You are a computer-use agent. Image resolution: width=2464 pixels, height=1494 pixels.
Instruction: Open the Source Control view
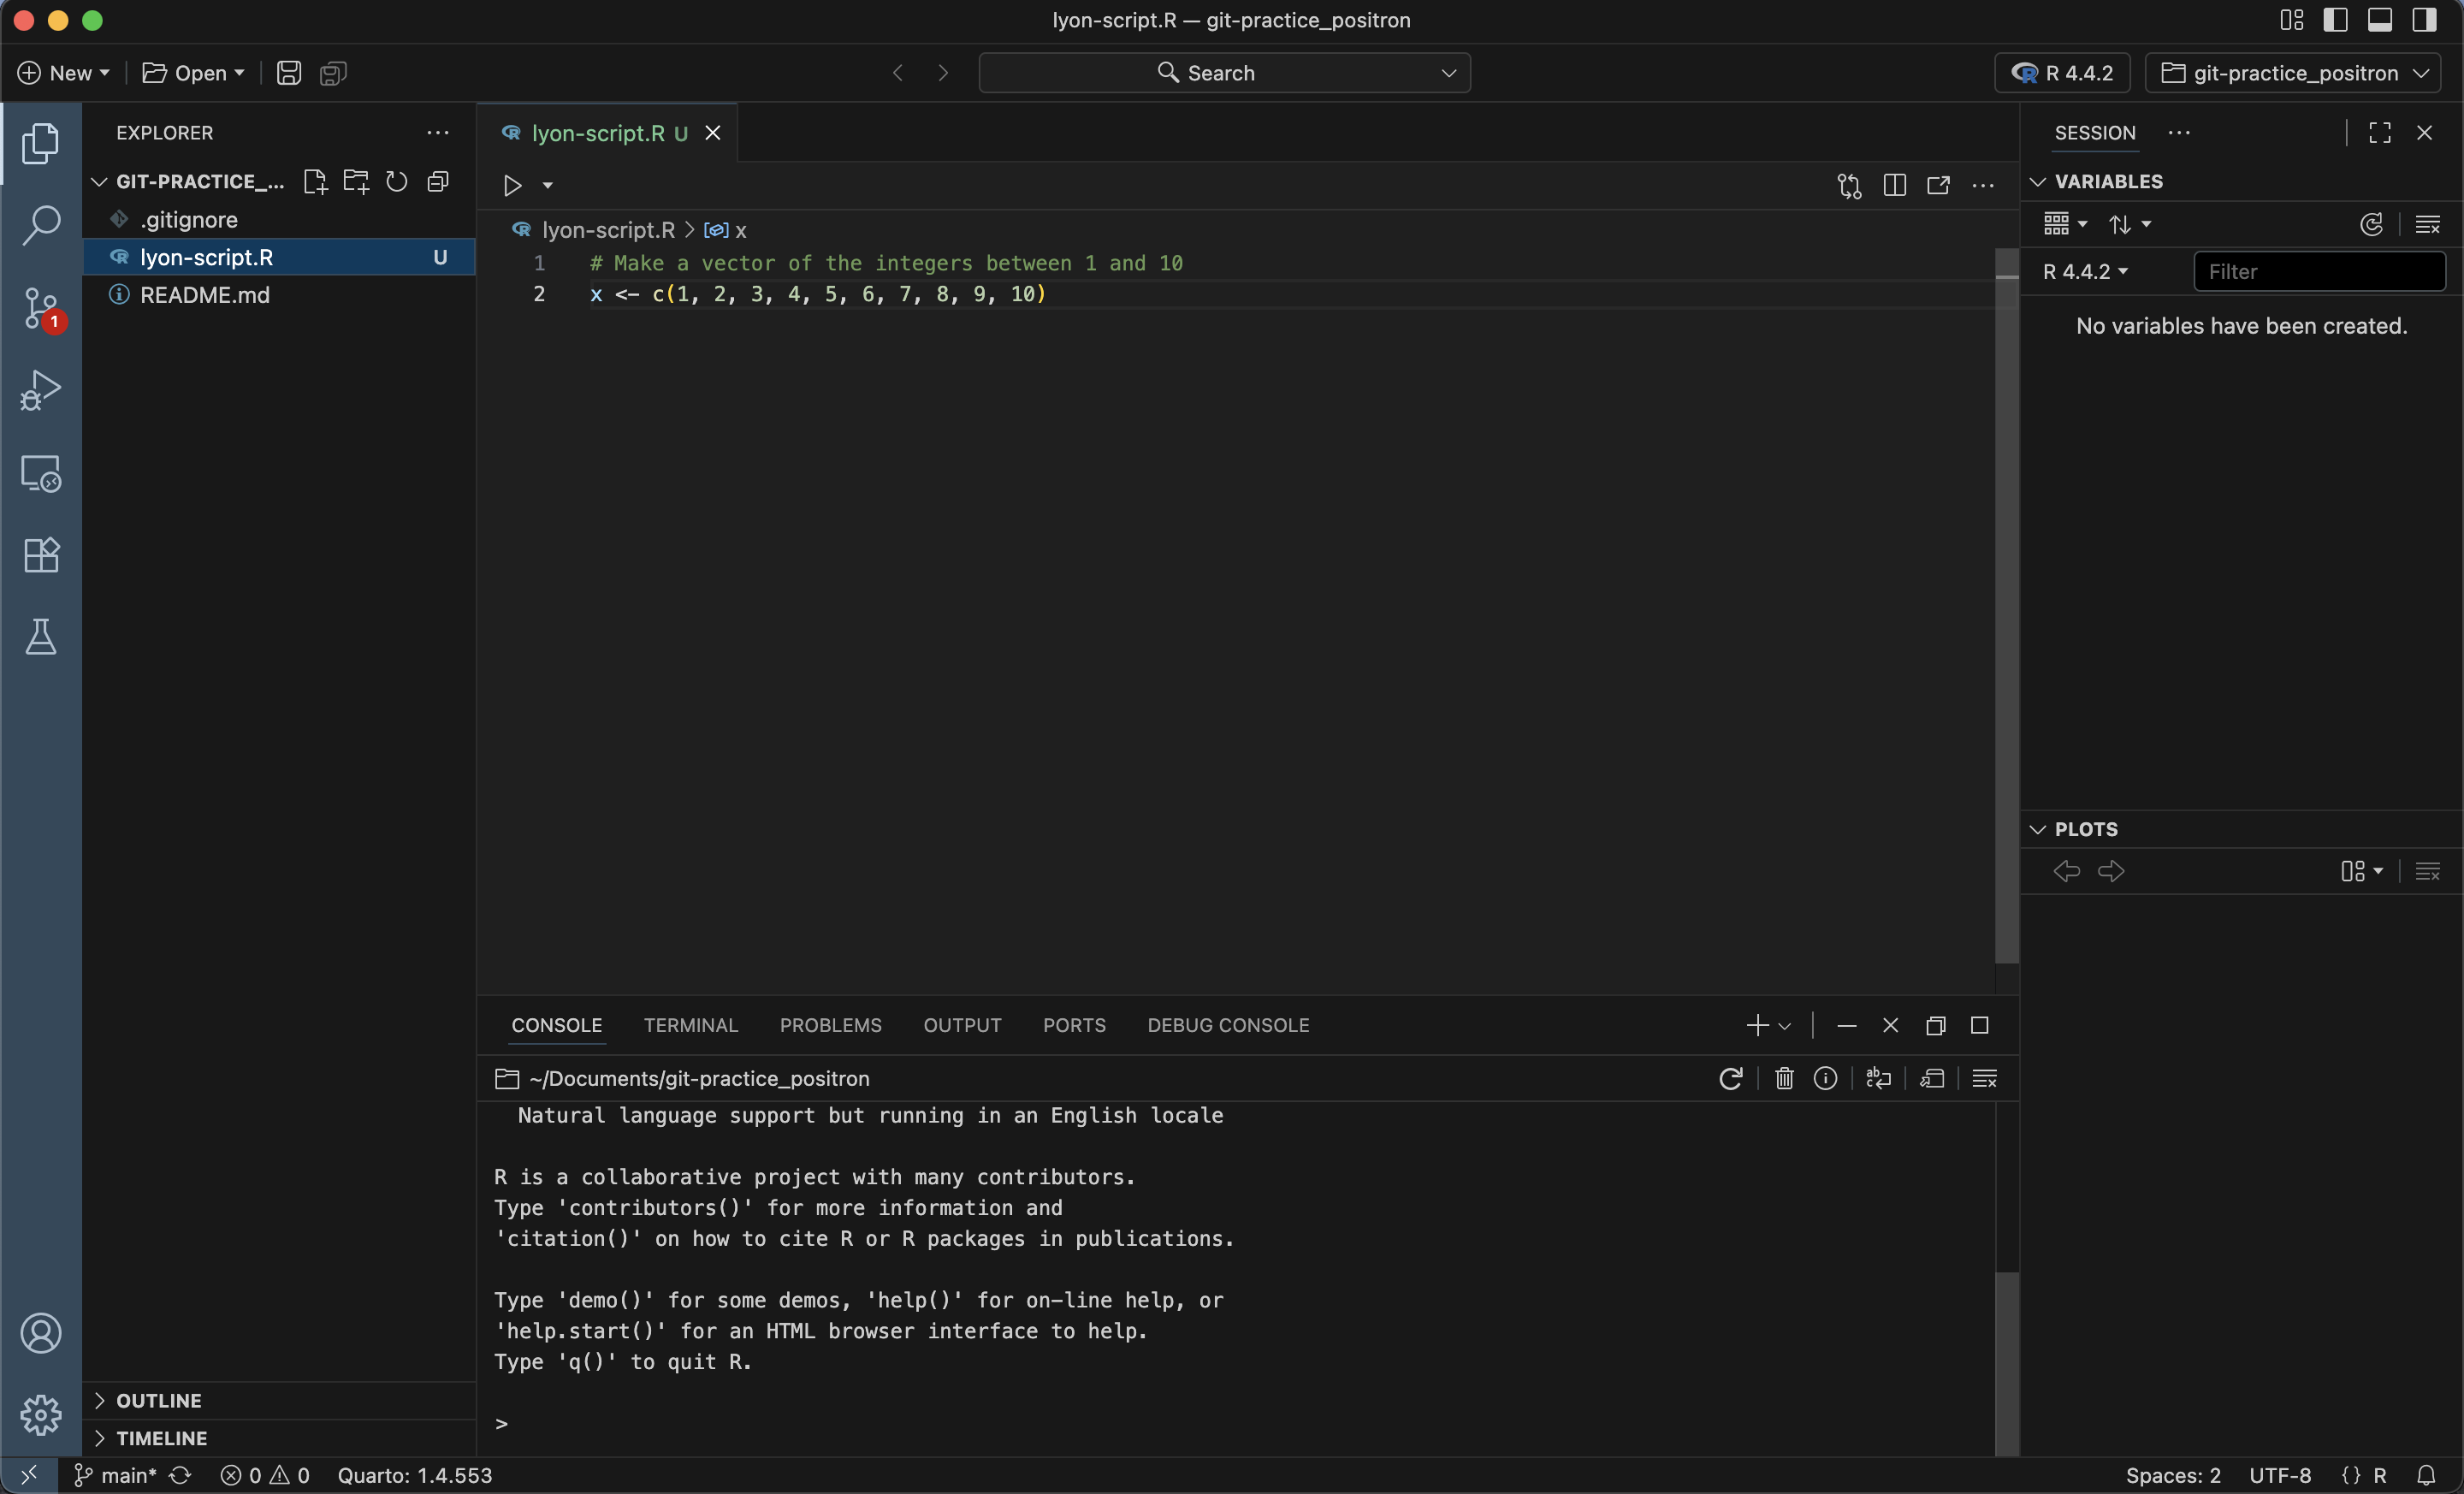[41, 308]
